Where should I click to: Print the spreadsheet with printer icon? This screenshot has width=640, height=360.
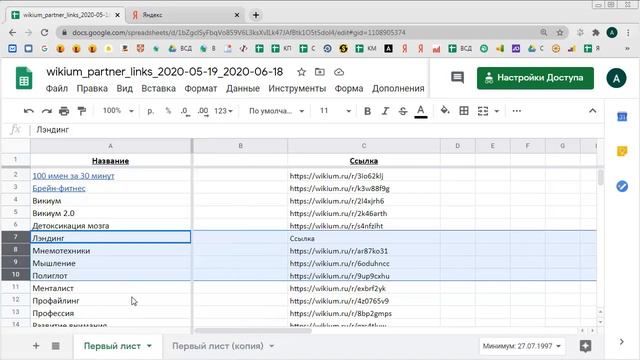64,111
